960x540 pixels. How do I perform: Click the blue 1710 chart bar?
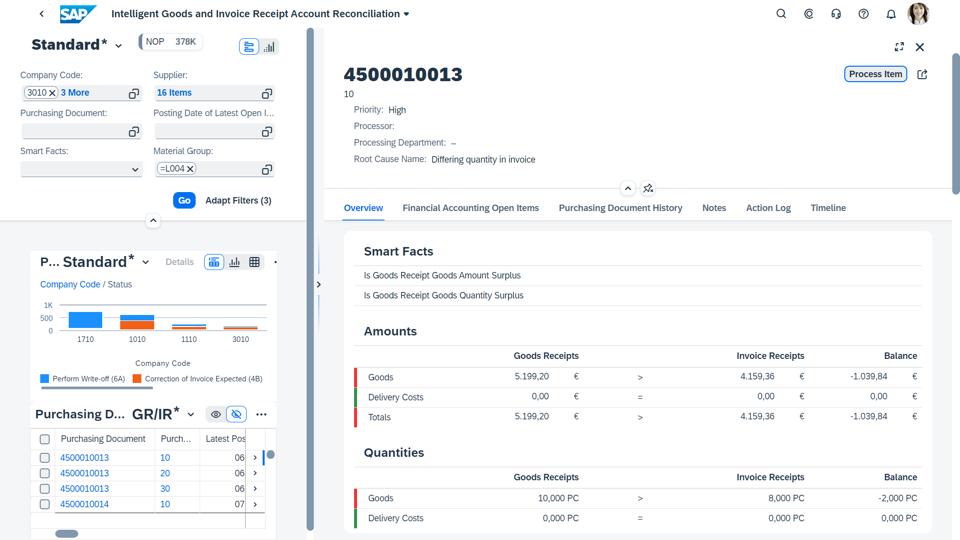(x=85, y=320)
